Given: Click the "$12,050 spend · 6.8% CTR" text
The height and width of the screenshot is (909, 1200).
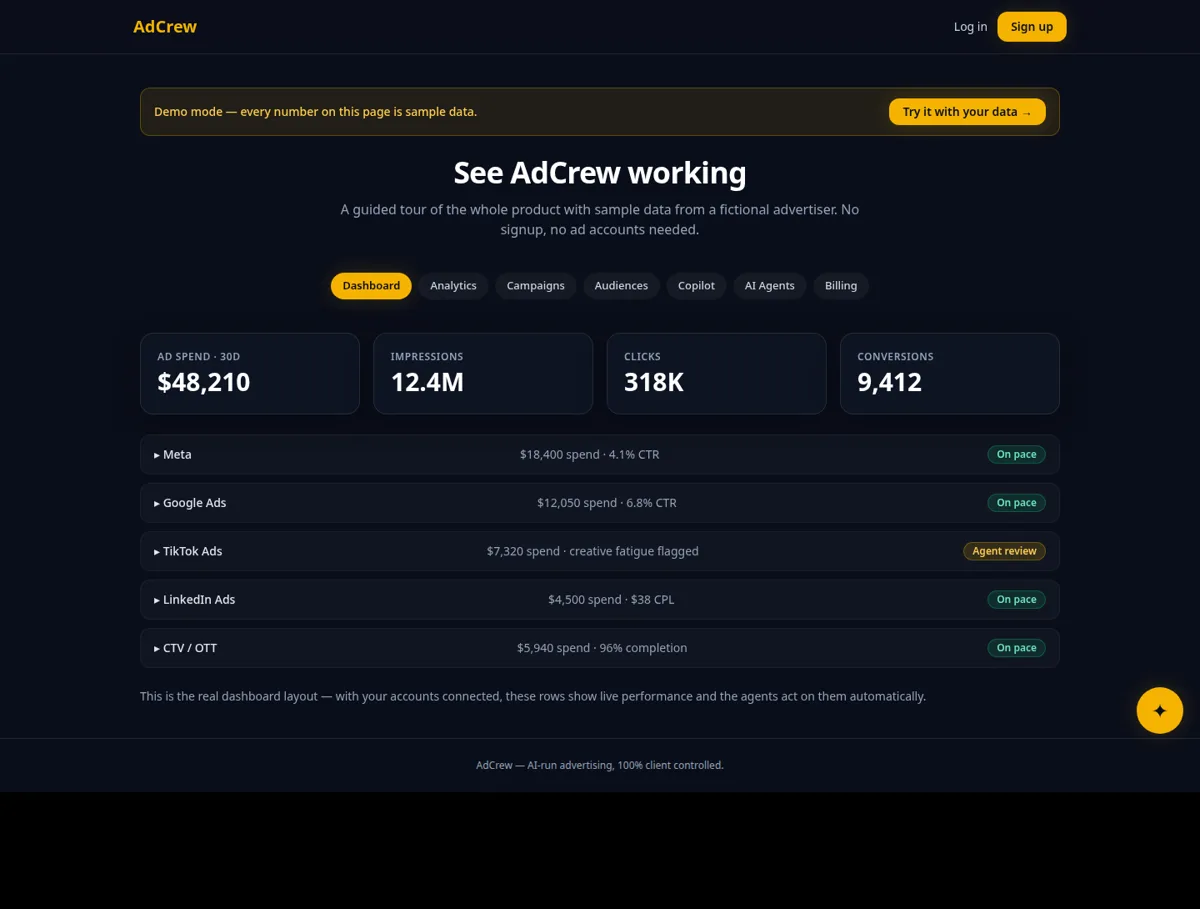Looking at the screenshot, I should coord(607,503).
